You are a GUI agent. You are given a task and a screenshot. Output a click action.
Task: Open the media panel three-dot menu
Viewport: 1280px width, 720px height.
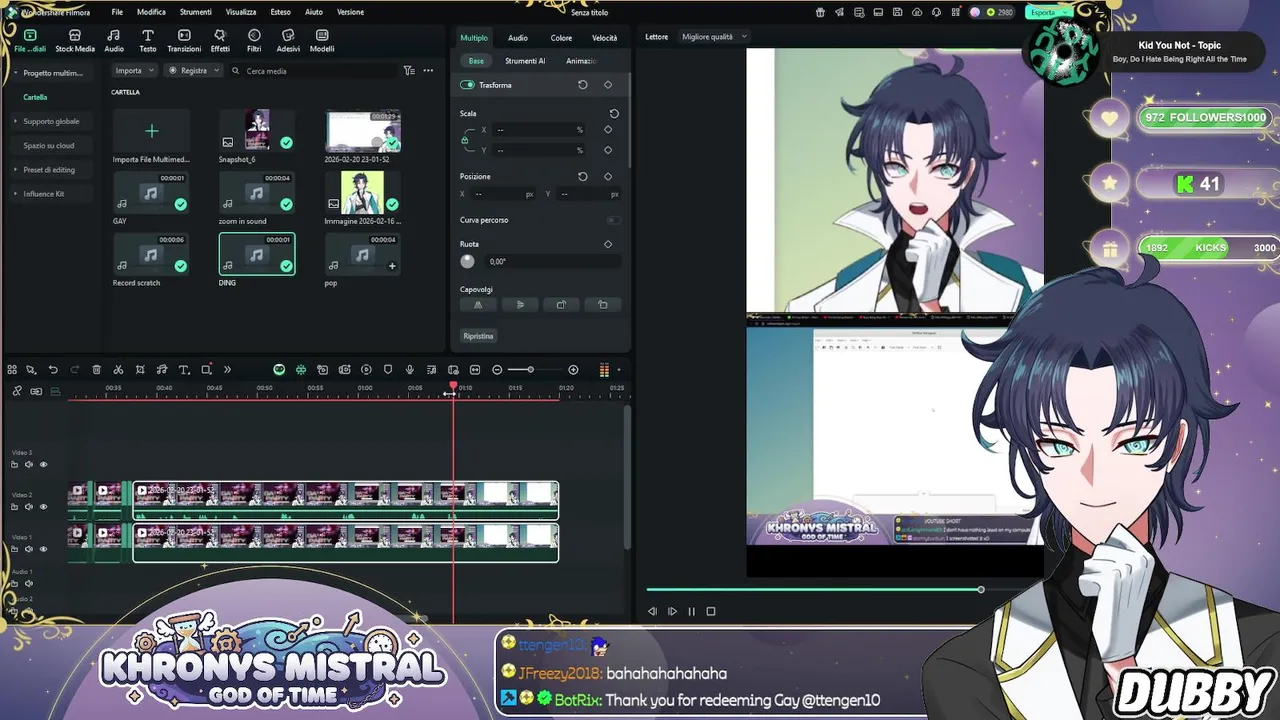(x=428, y=71)
